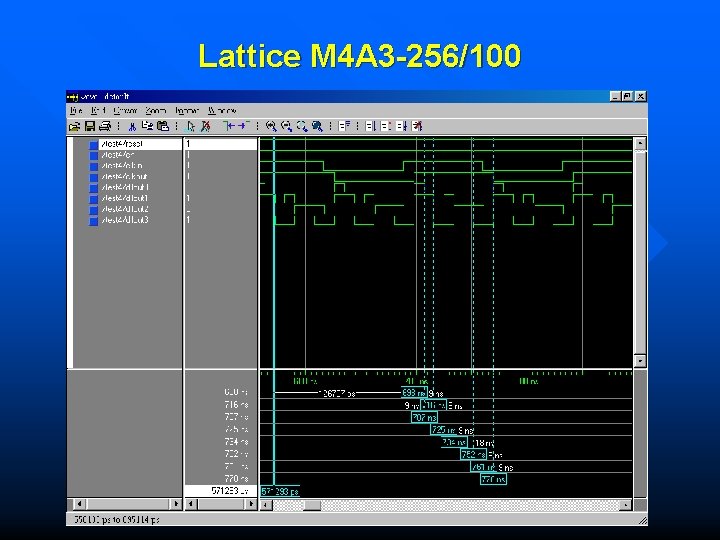The width and height of the screenshot is (720, 540).
Task: Click the waveform vertical scrollbar down arrow
Action: point(640,360)
